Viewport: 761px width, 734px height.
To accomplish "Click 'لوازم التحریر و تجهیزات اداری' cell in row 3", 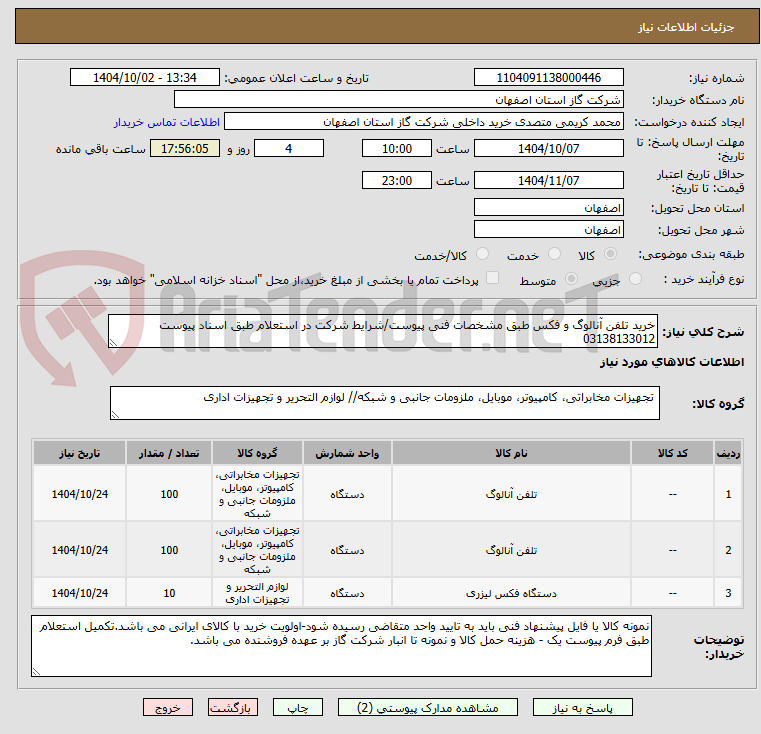I will pyautogui.click(x=257, y=593).
